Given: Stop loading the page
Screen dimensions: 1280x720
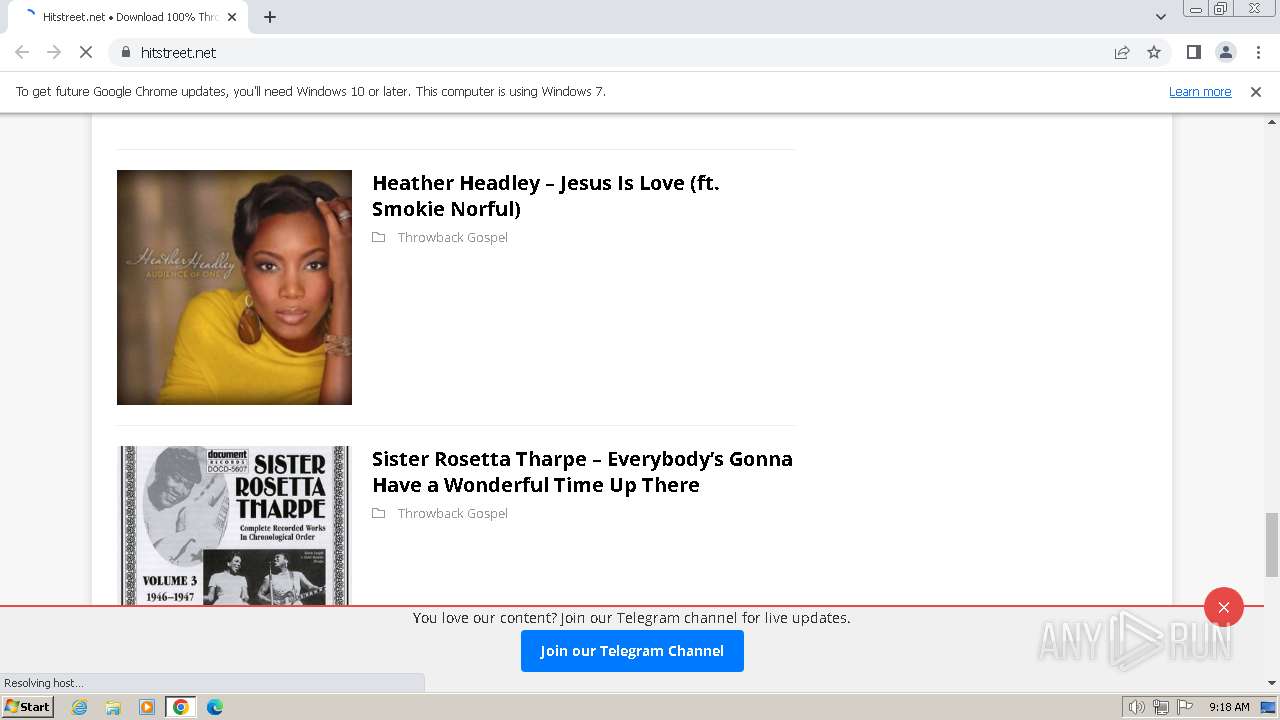Looking at the screenshot, I should coord(86,52).
